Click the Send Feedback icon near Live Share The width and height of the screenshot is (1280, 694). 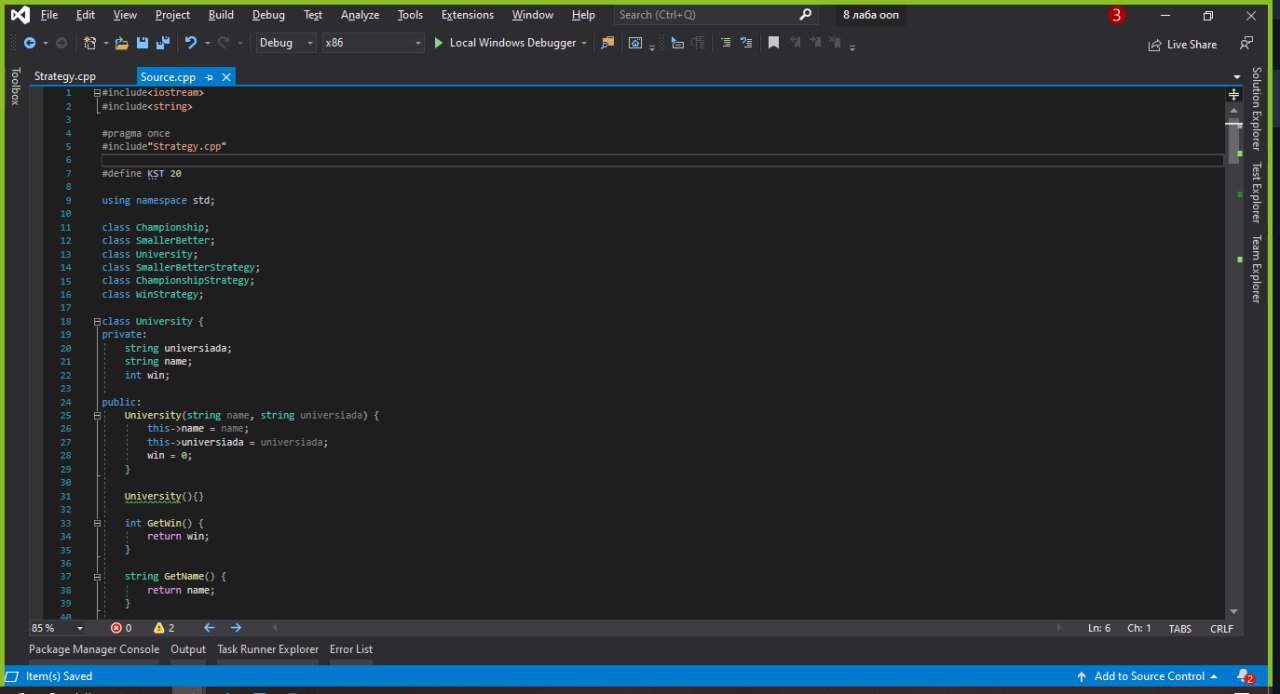tap(1245, 43)
